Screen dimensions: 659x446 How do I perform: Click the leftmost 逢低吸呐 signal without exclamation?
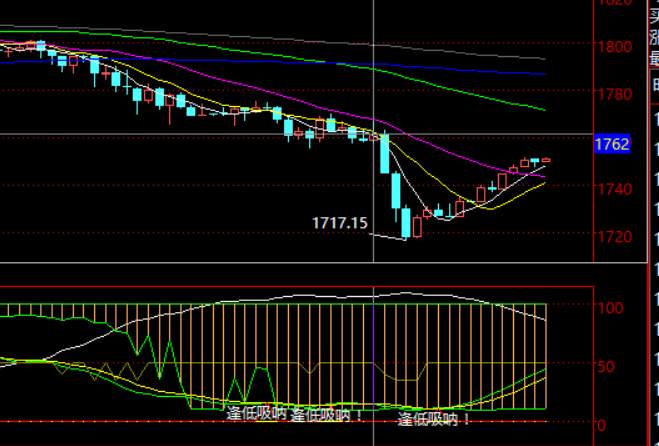pyautogui.click(x=256, y=414)
